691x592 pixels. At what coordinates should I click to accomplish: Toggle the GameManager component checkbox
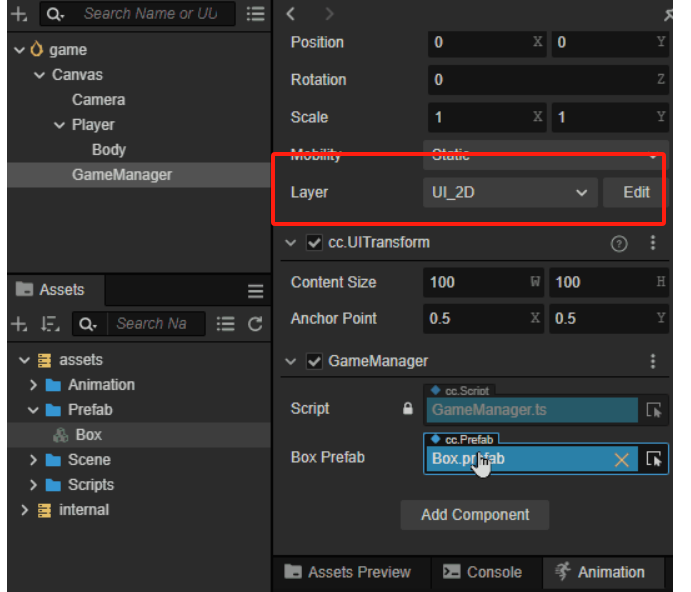point(314,361)
